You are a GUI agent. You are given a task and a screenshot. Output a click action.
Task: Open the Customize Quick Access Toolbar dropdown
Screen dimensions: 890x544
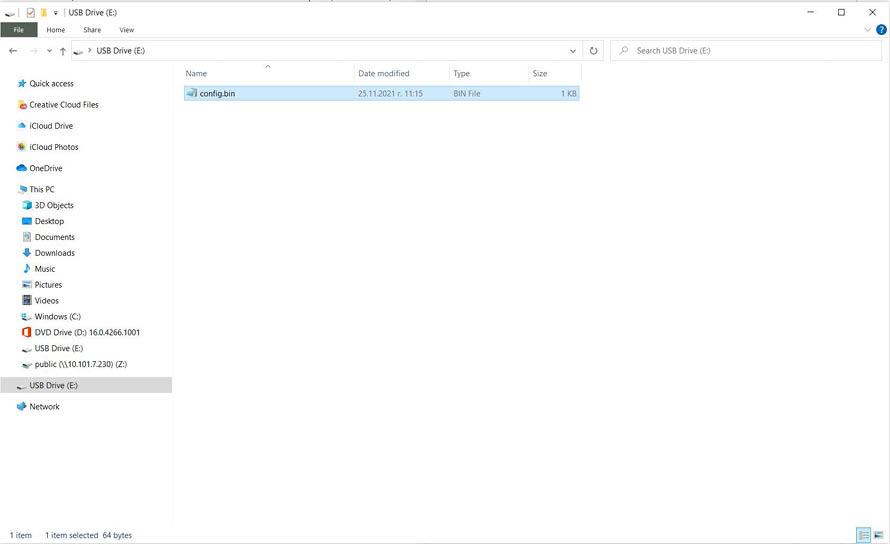pos(56,13)
